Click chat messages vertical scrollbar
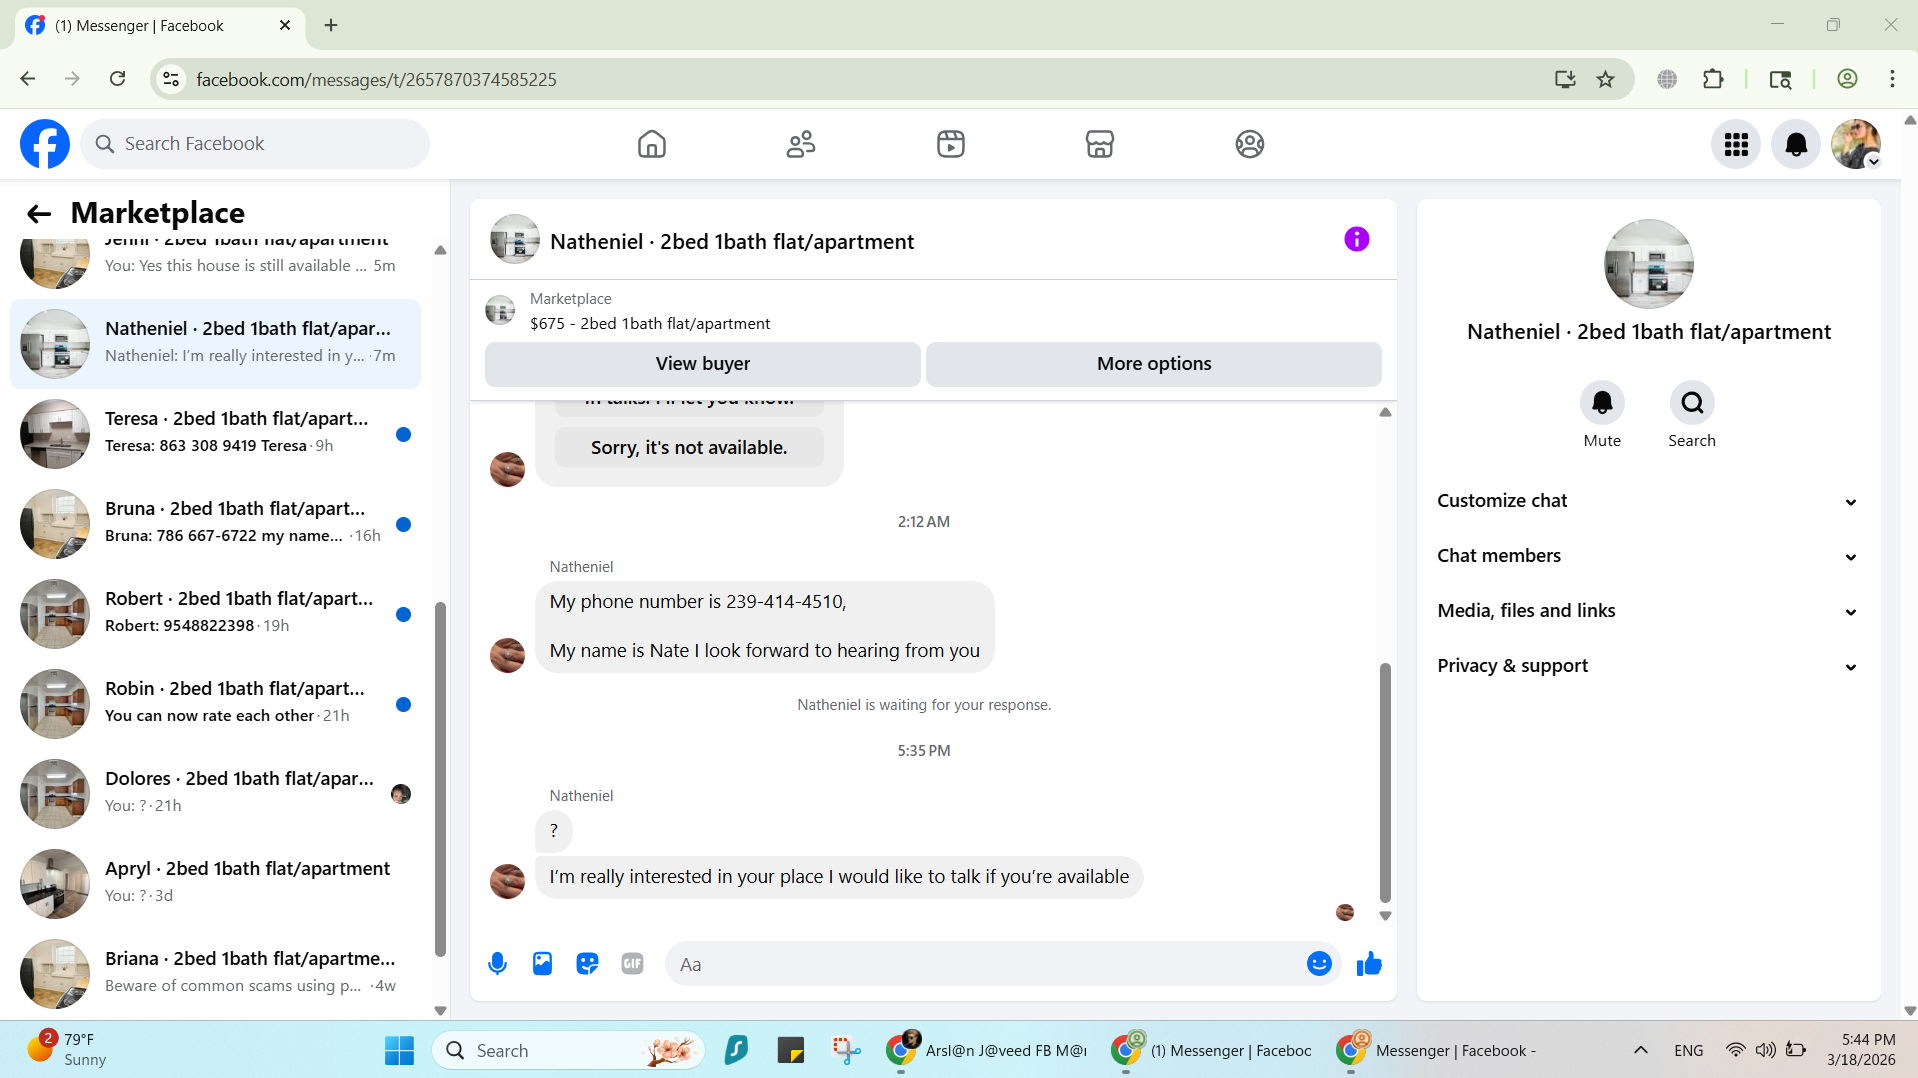 pos(1385,782)
